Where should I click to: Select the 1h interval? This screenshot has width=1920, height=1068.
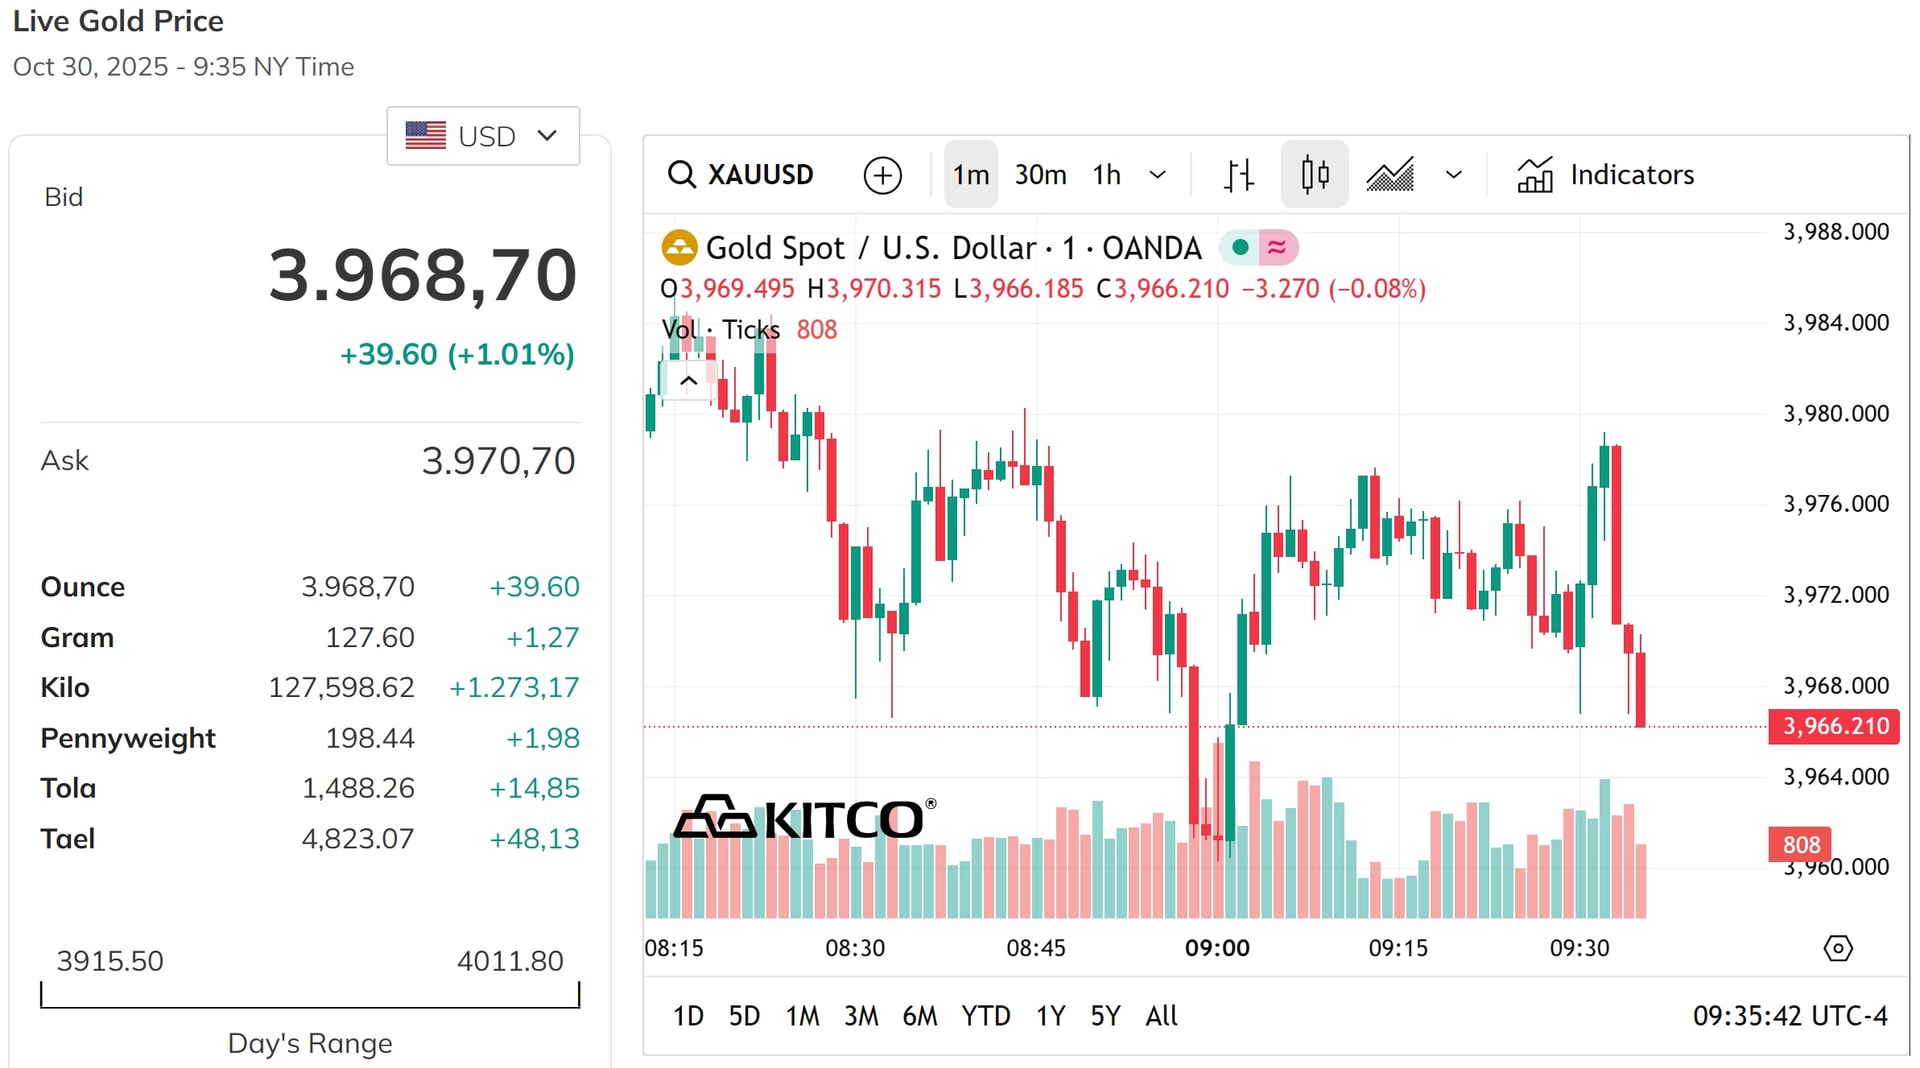1106,175
